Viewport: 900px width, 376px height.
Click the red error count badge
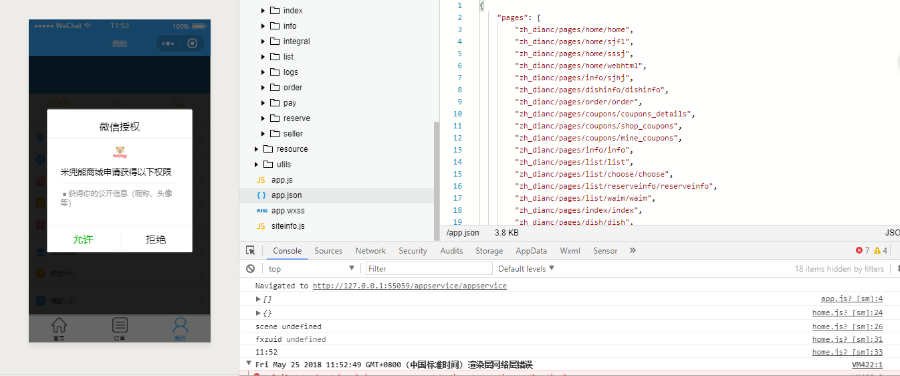pos(863,251)
